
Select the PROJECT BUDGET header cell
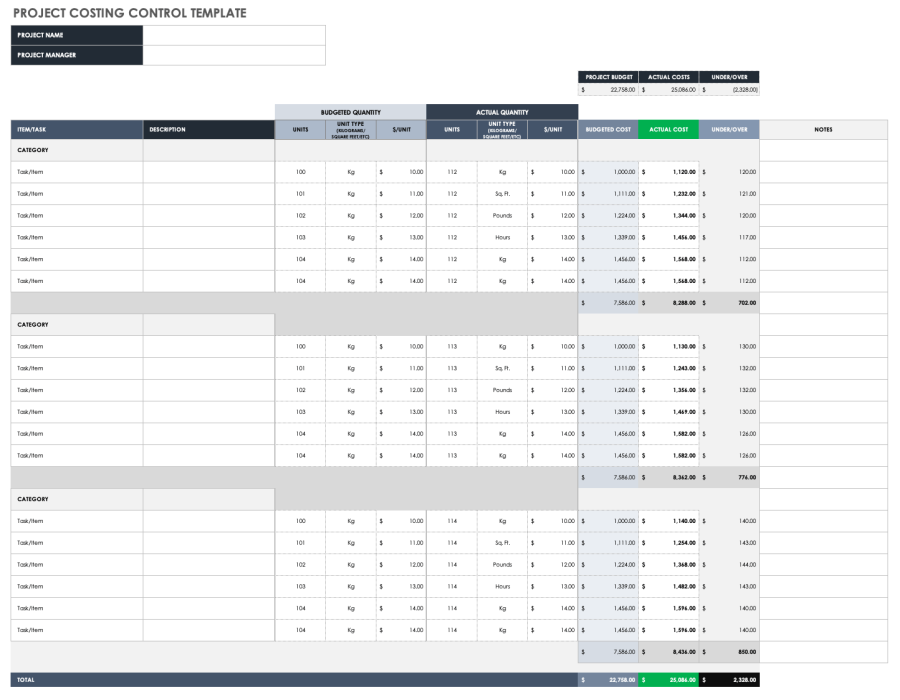(x=607, y=77)
